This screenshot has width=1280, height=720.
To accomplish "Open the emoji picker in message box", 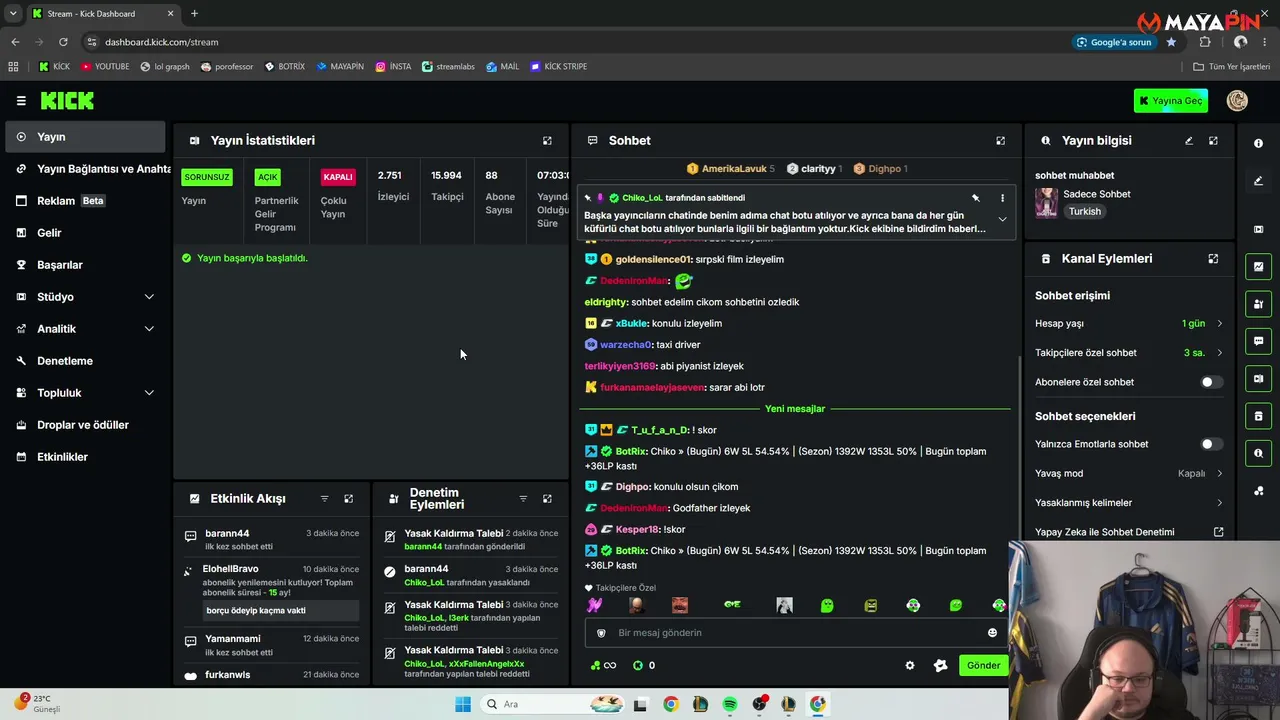I will (992, 633).
